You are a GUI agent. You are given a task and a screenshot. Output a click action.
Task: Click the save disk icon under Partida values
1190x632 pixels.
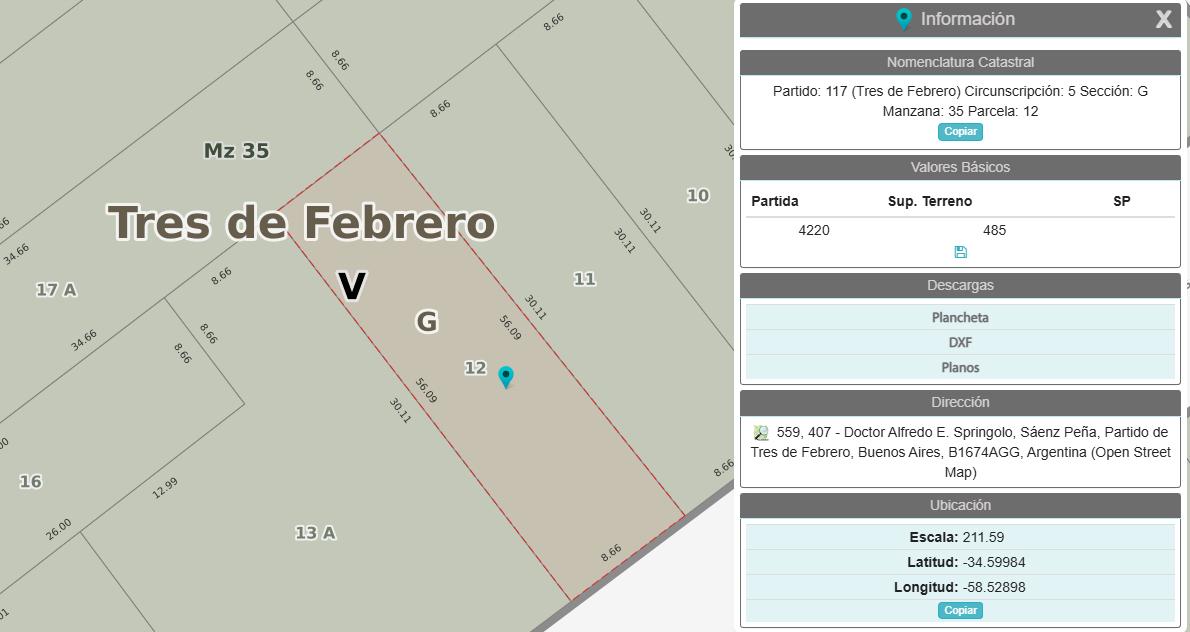(x=960, y=252)
